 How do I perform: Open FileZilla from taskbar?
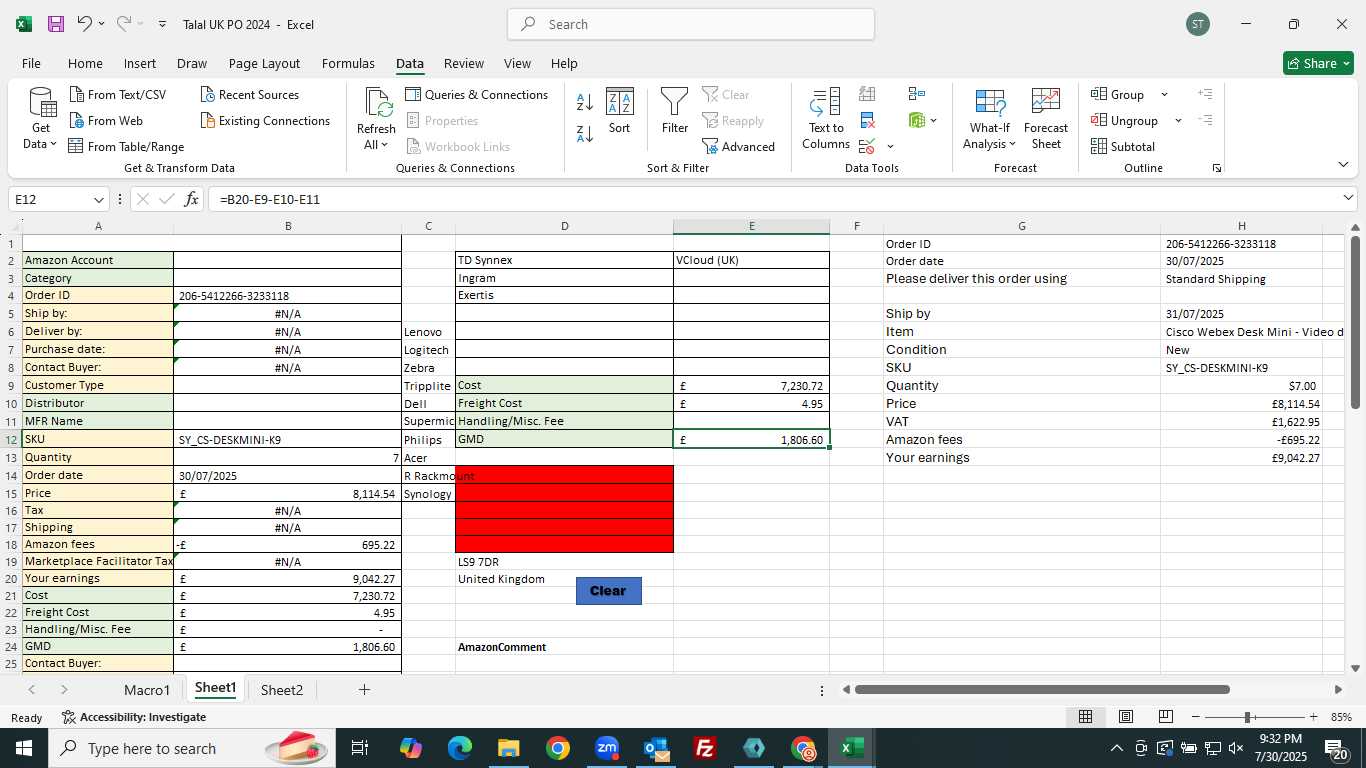[x=705, y=748]
